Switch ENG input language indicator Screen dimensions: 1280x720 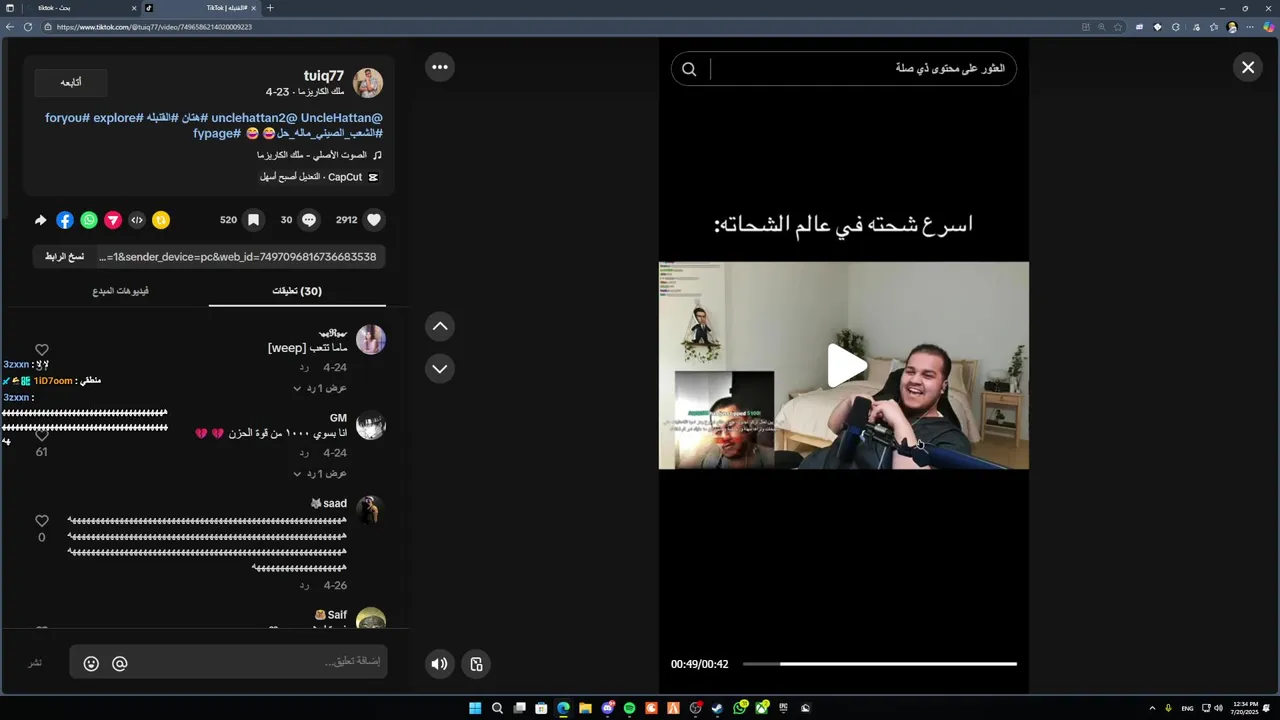click(1187, 708)
